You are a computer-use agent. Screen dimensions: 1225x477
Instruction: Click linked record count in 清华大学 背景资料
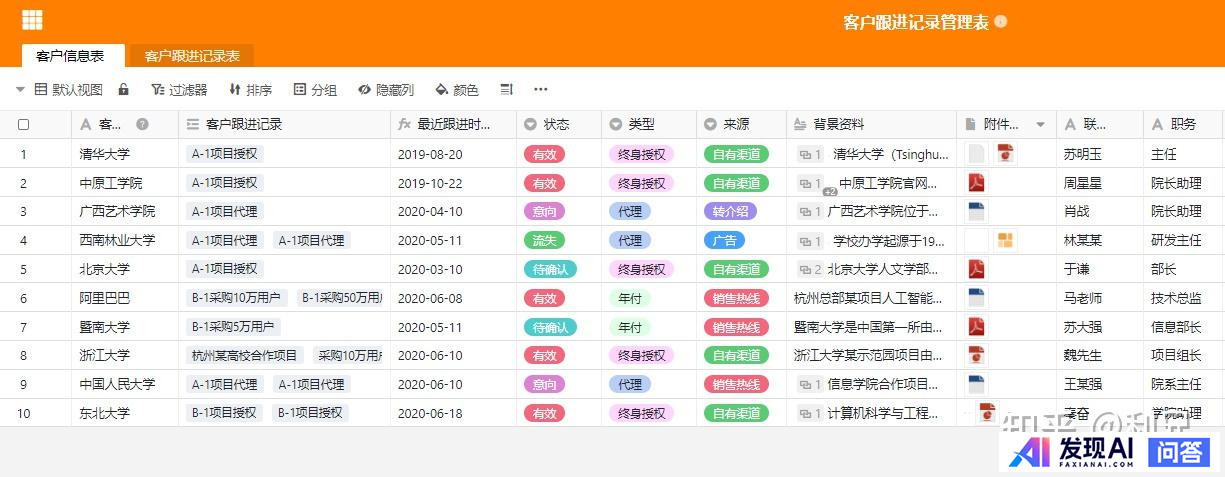coord(810,154)
